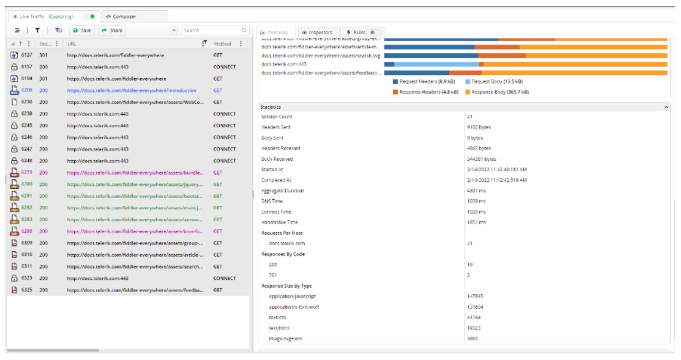Open the Result column options menu
The image size is (681, 360).
tap(56, 44)
